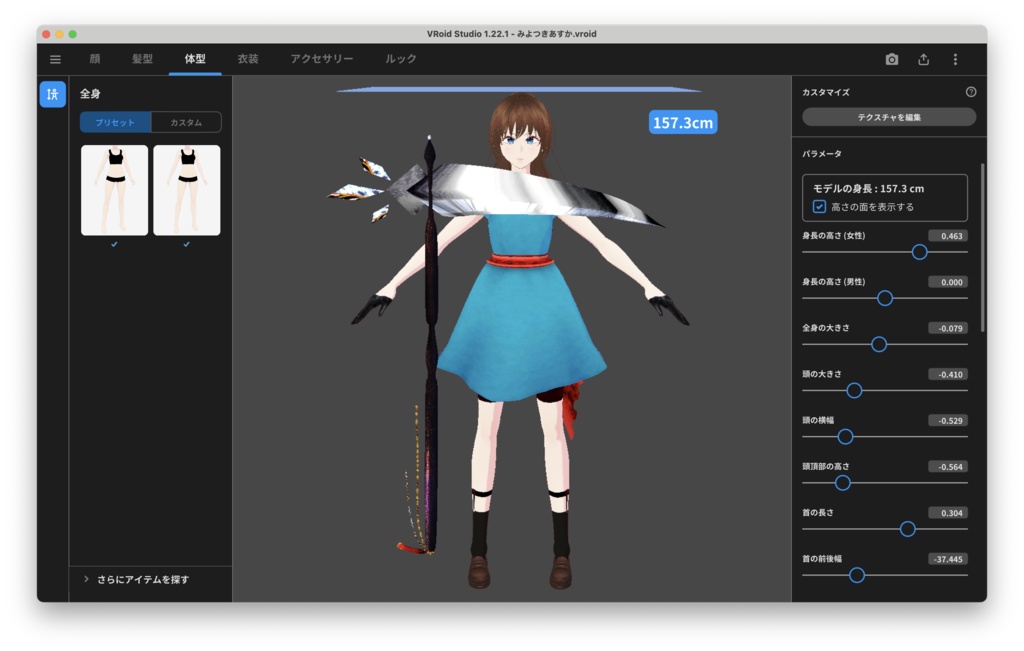Open the 衣装 tab

click(x=248, y=59)
